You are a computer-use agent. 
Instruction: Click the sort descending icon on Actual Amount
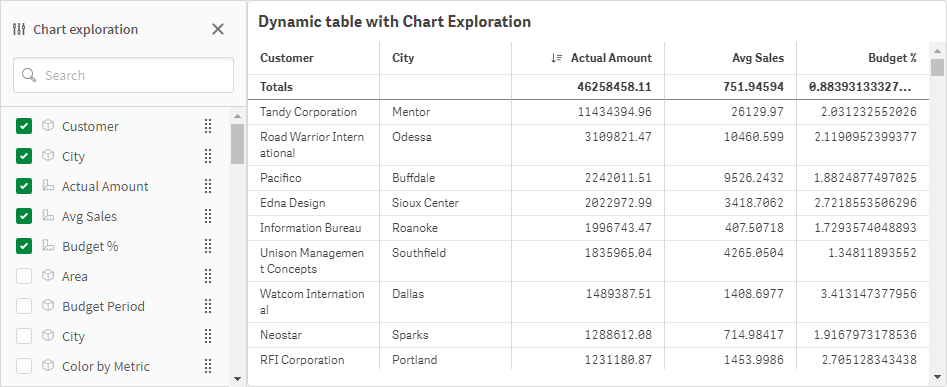point(556,58)
